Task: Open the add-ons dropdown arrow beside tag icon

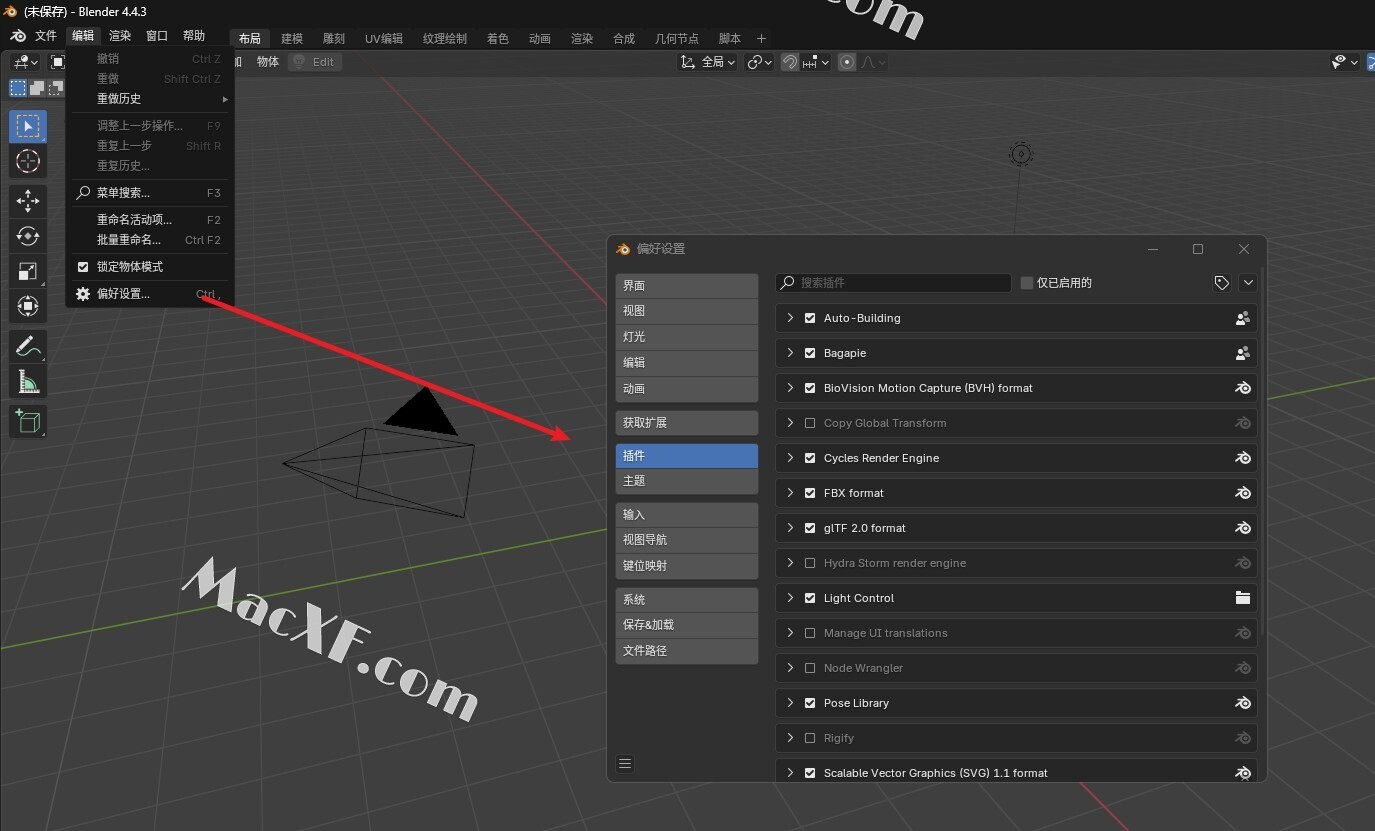Action: (x=1248, y=283)
